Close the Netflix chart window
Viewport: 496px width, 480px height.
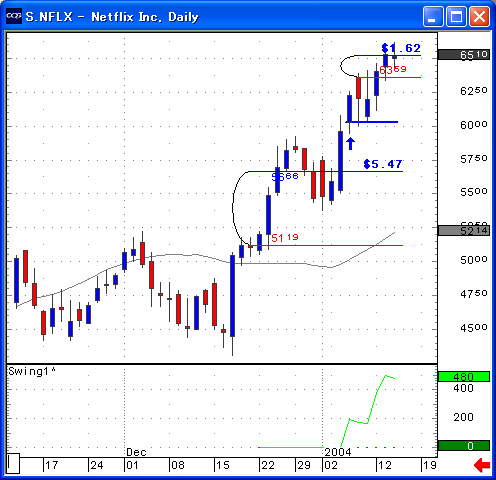(479, 16)
